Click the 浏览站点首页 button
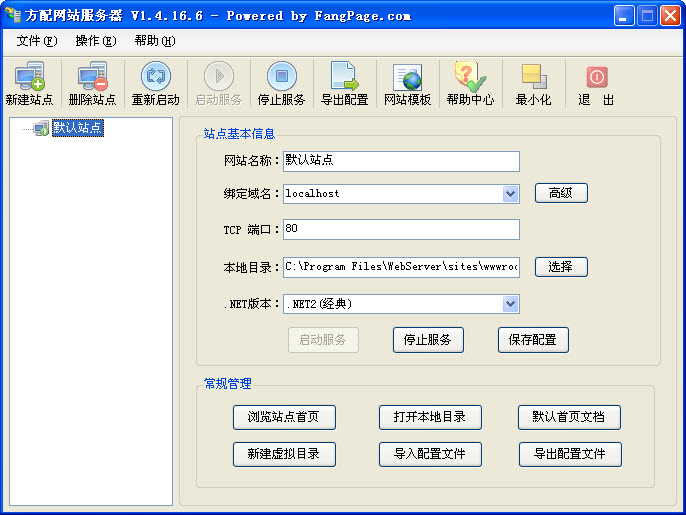 [x=284, y=417]
